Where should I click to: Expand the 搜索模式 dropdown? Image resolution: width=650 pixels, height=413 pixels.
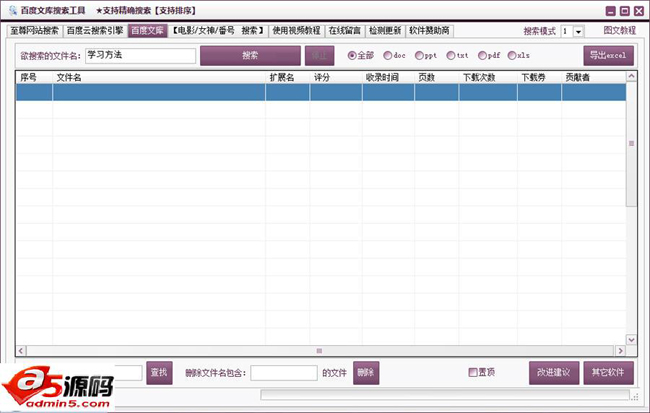(x=578, y=32)
